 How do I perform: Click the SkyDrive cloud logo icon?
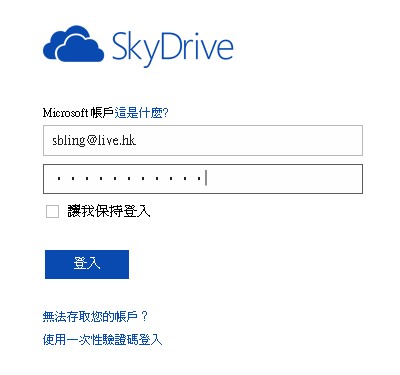point(74,44)
